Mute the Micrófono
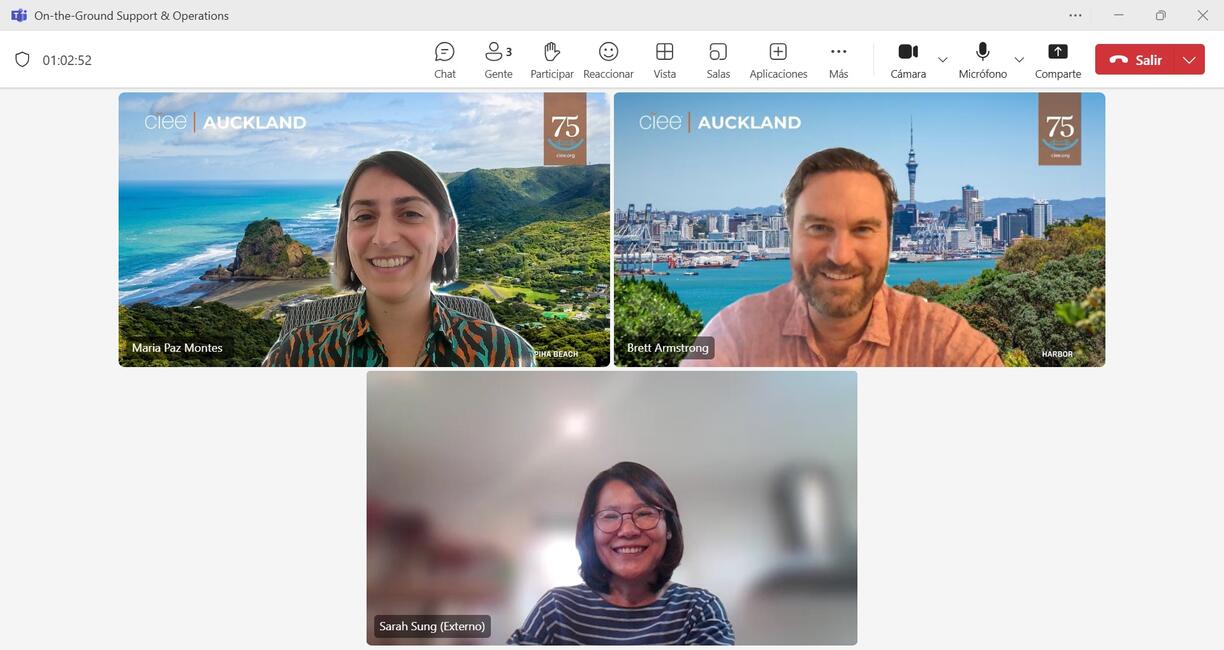1224x650 pixels. (x=982, y=60)
